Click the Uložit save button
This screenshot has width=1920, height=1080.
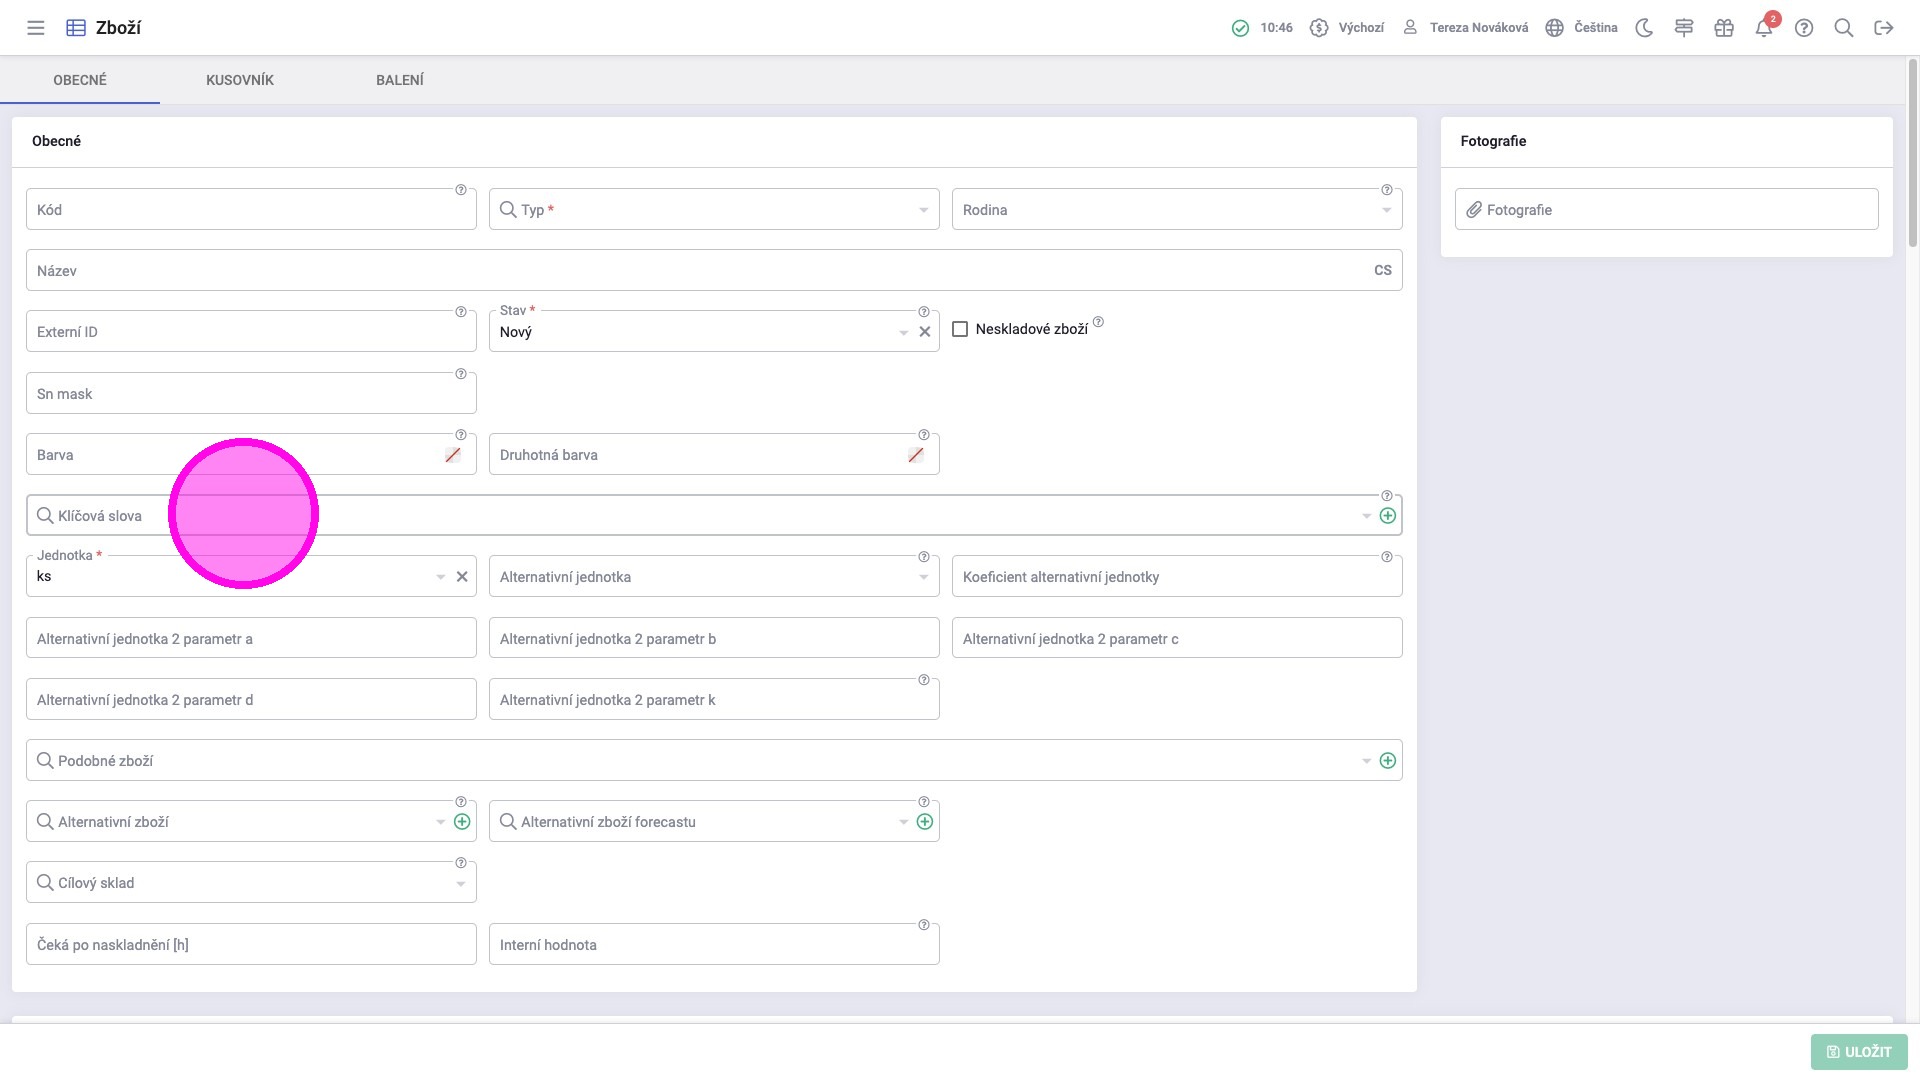1859,1052
